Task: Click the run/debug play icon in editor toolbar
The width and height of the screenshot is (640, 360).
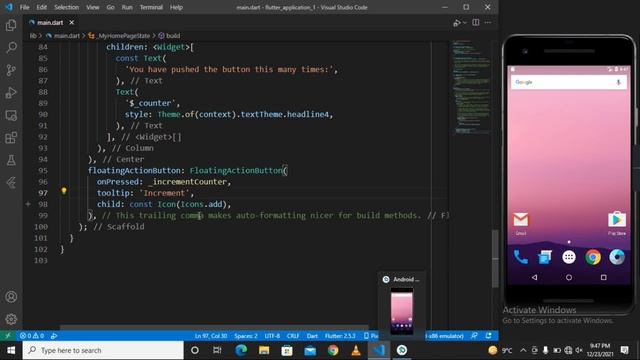Action: pyautogui.click(x=457, y=23)
